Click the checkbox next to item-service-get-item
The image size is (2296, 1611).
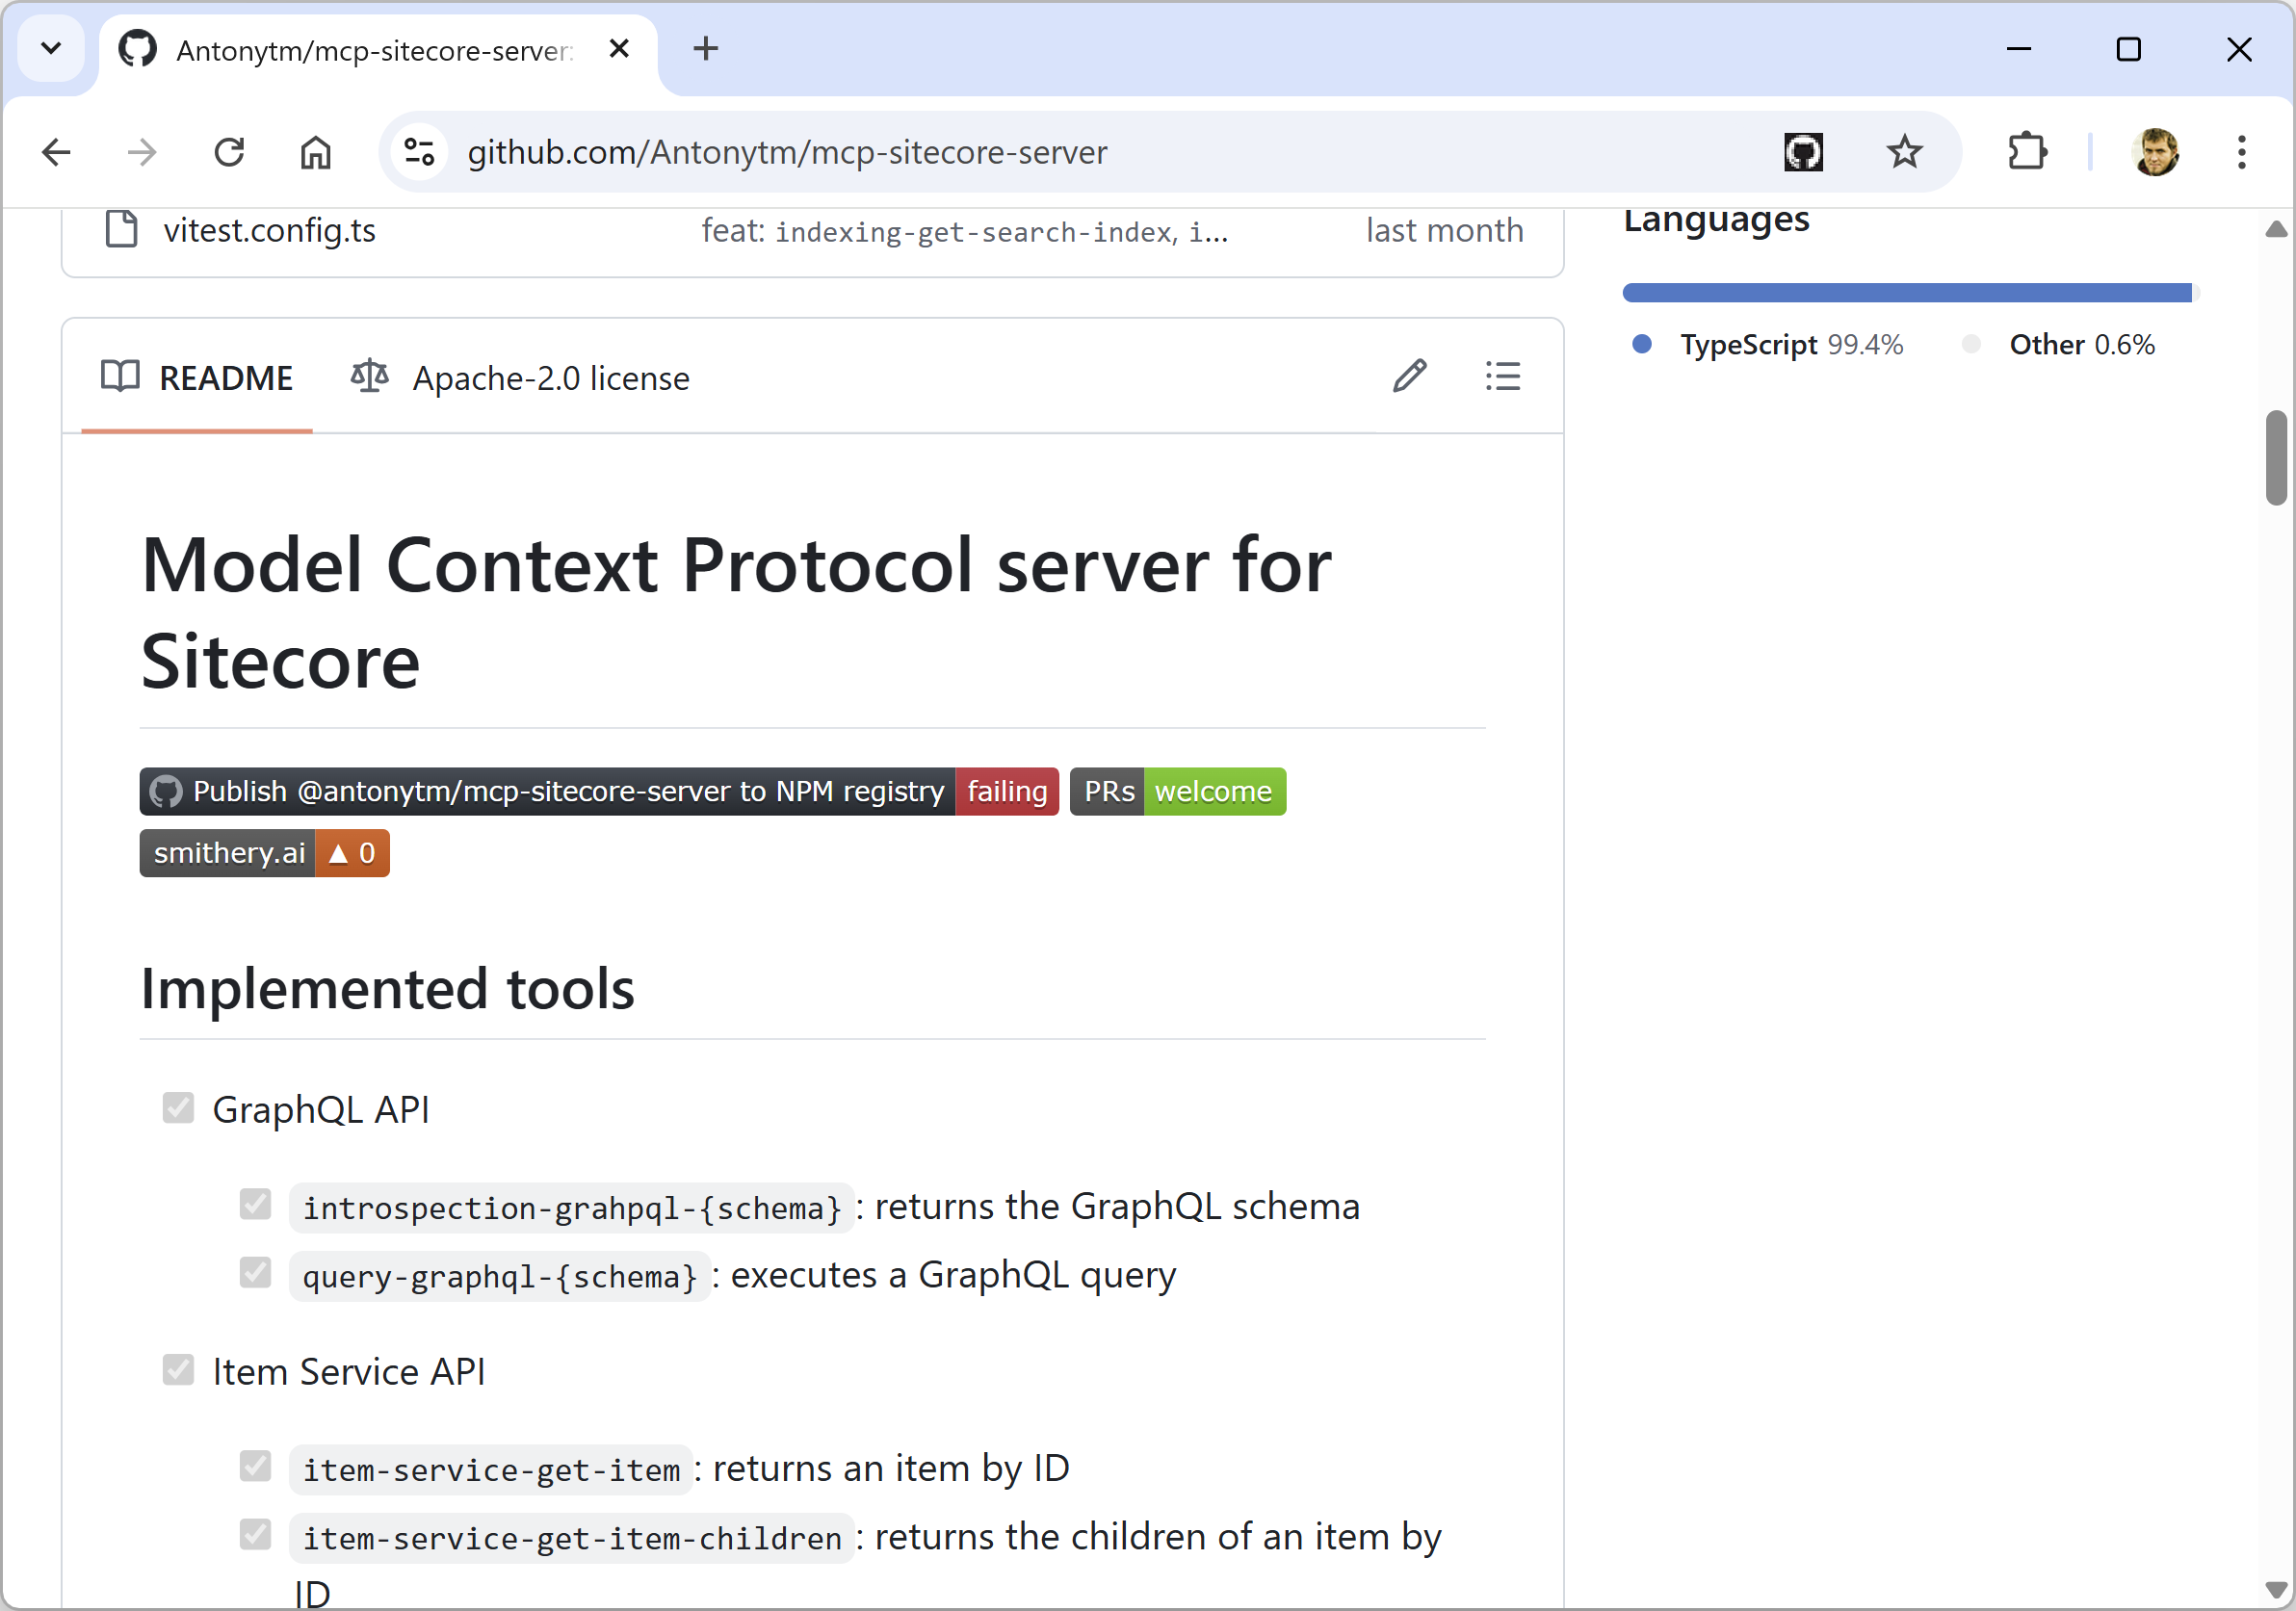[255, 1465]
